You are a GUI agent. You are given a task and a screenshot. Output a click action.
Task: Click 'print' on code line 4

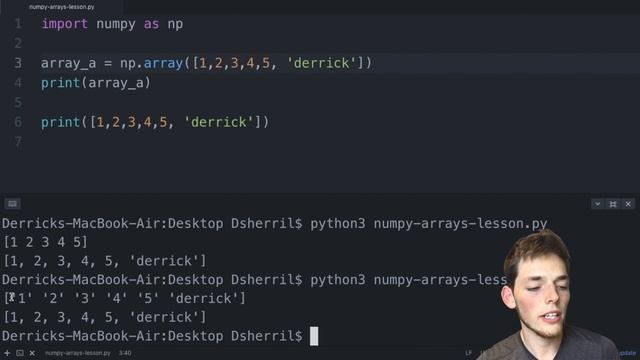[60, 83]
